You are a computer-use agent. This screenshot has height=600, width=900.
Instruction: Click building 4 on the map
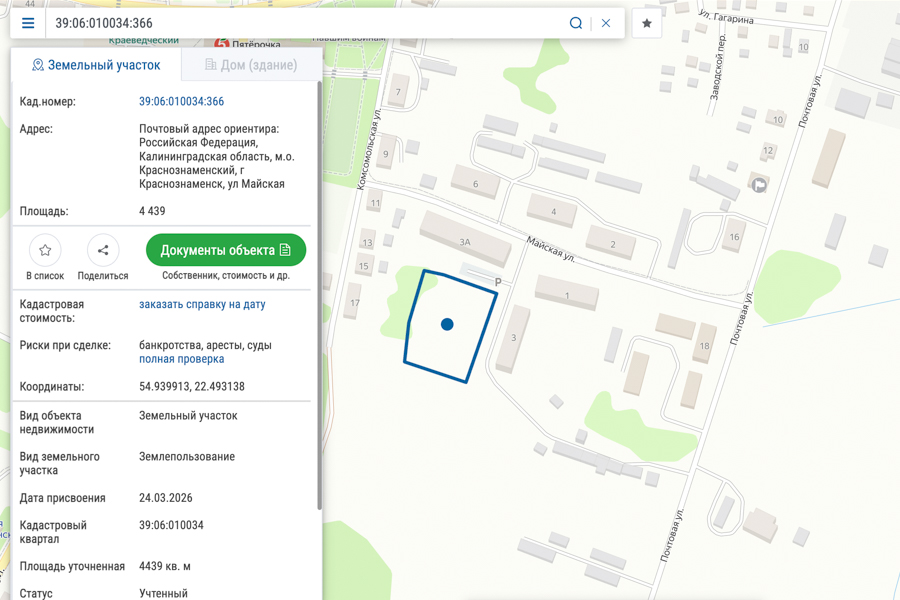click(552, 210)
